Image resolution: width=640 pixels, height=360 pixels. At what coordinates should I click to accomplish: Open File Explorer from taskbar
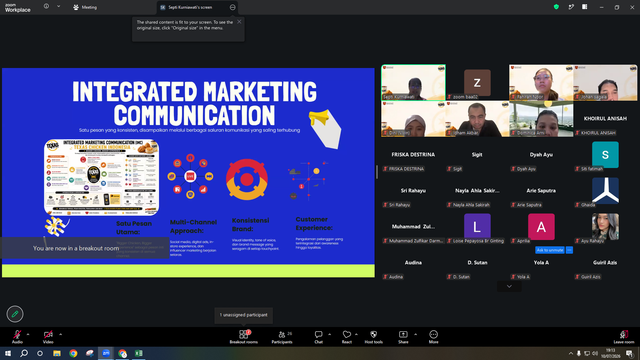point(57,353)
